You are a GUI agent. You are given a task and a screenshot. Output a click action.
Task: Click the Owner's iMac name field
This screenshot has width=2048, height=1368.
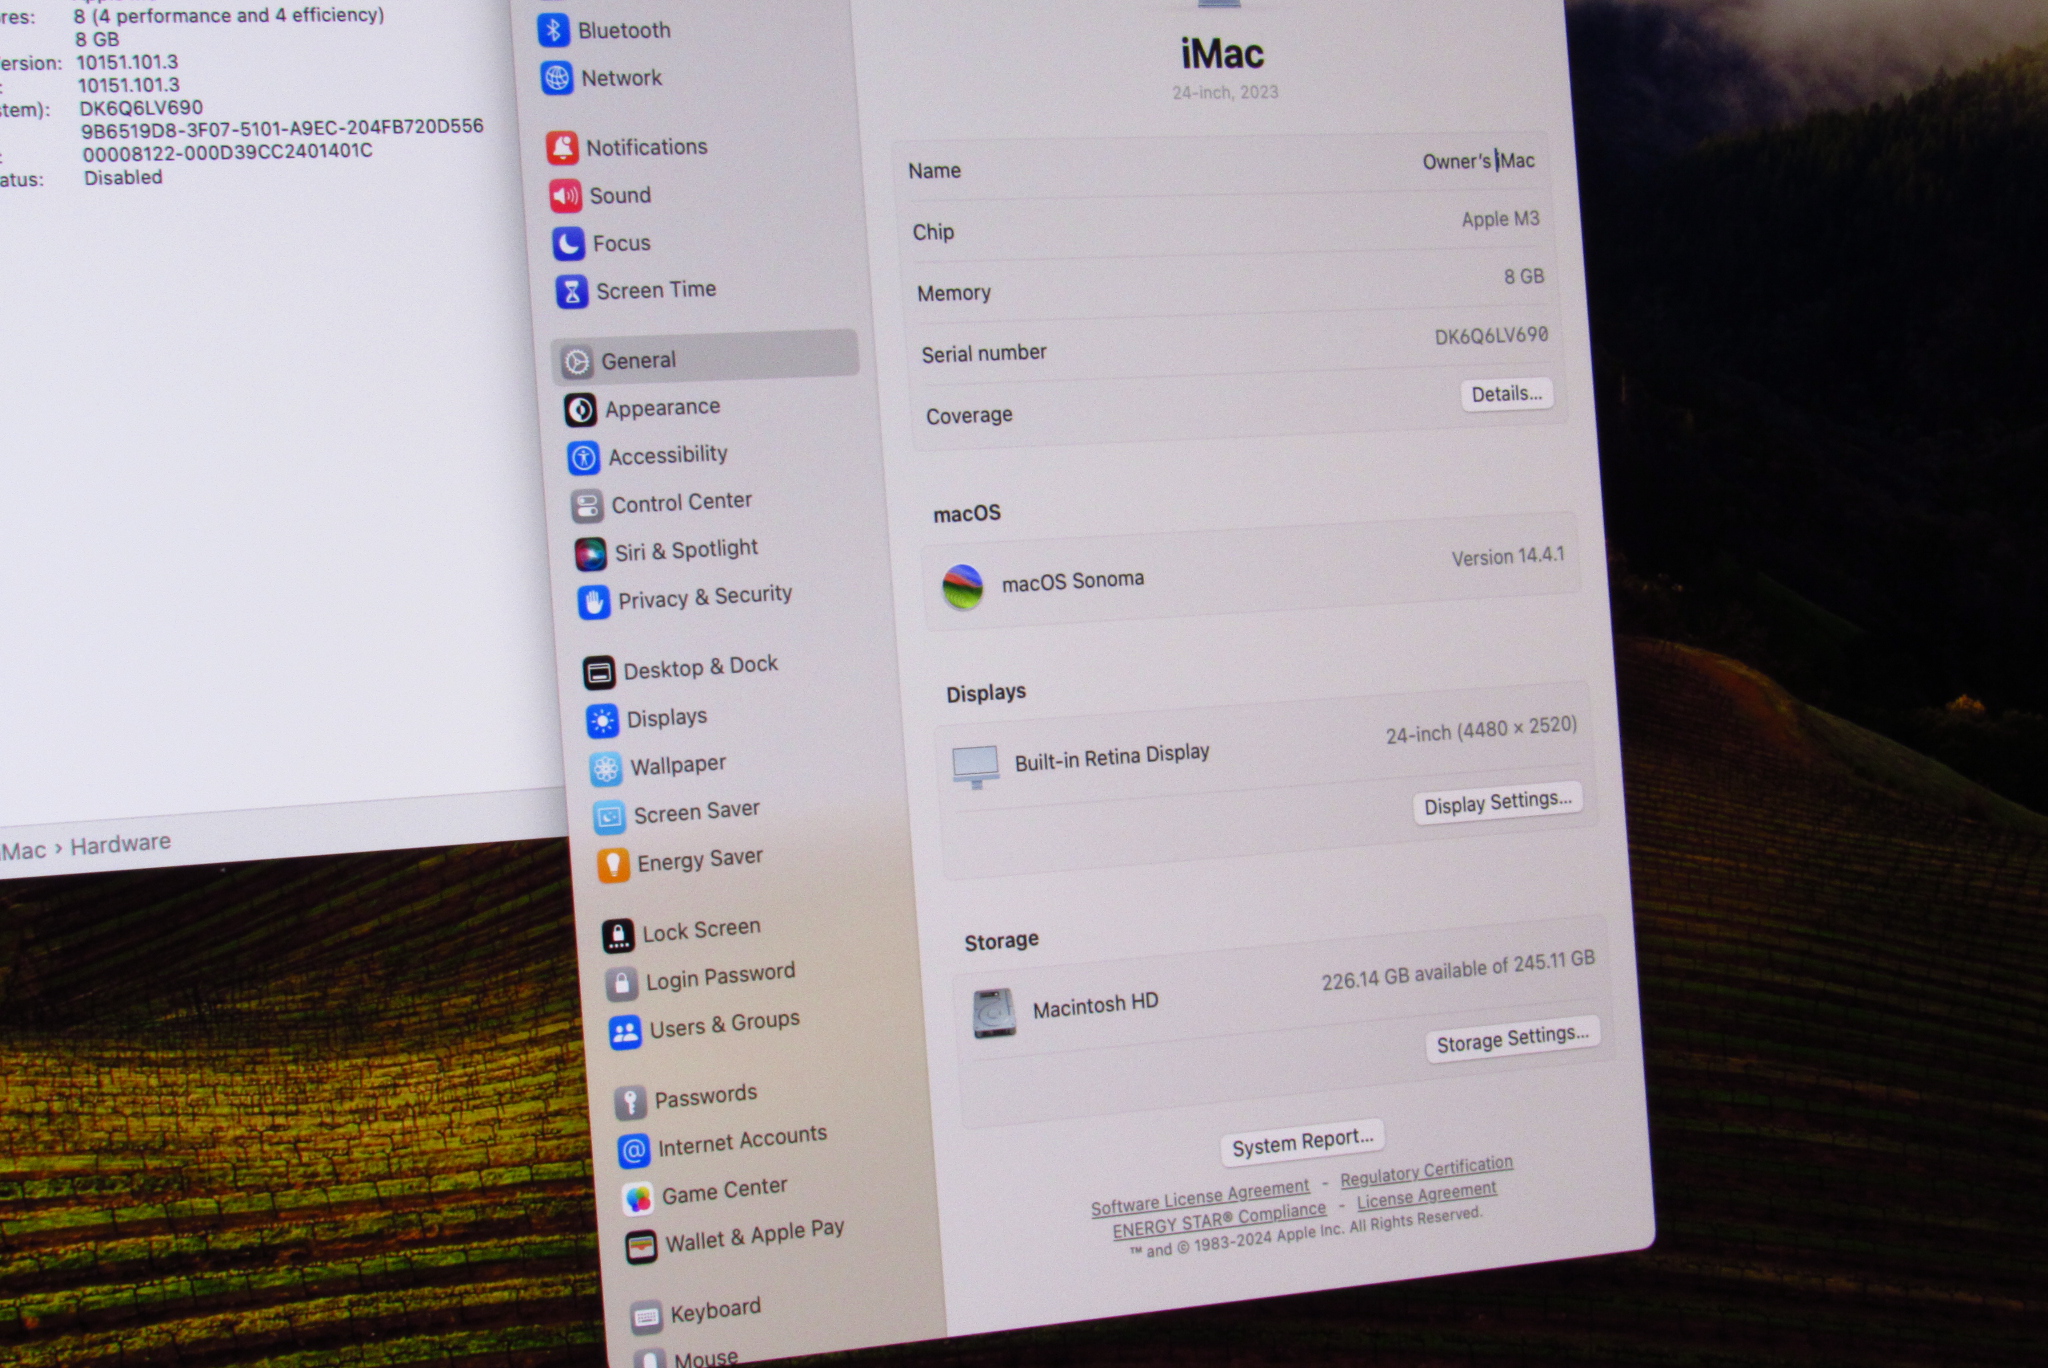pos(1477,162)
